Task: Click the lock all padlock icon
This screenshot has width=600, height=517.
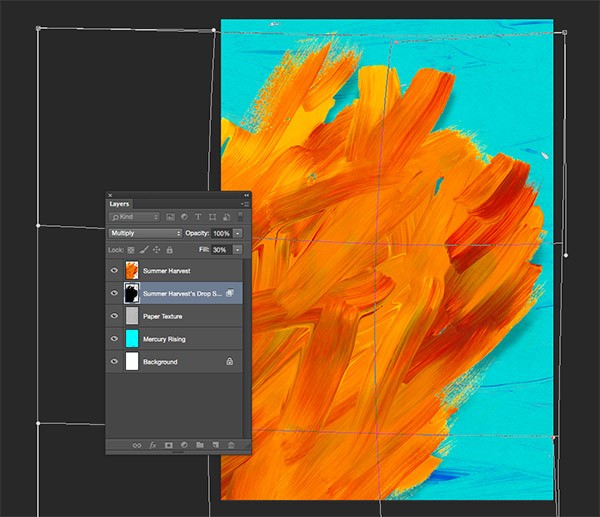Action: tap(168, 249)
